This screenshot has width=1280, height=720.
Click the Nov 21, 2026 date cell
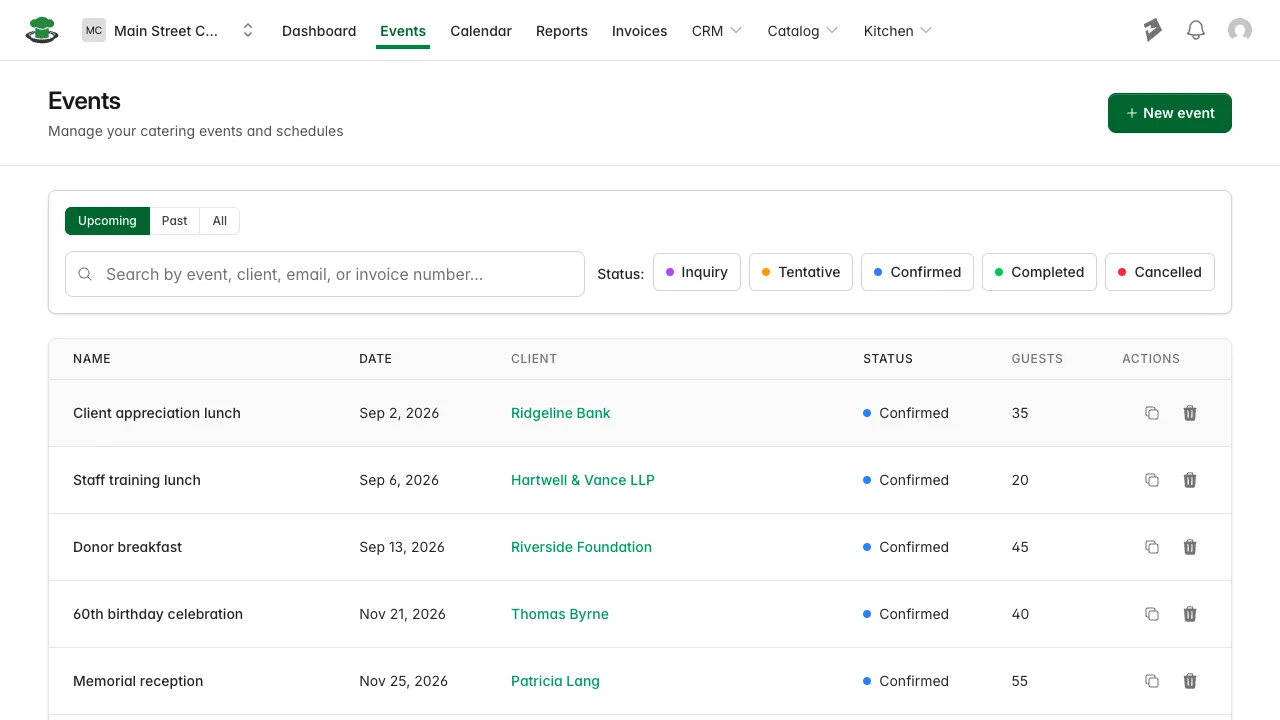coord(402,614)
